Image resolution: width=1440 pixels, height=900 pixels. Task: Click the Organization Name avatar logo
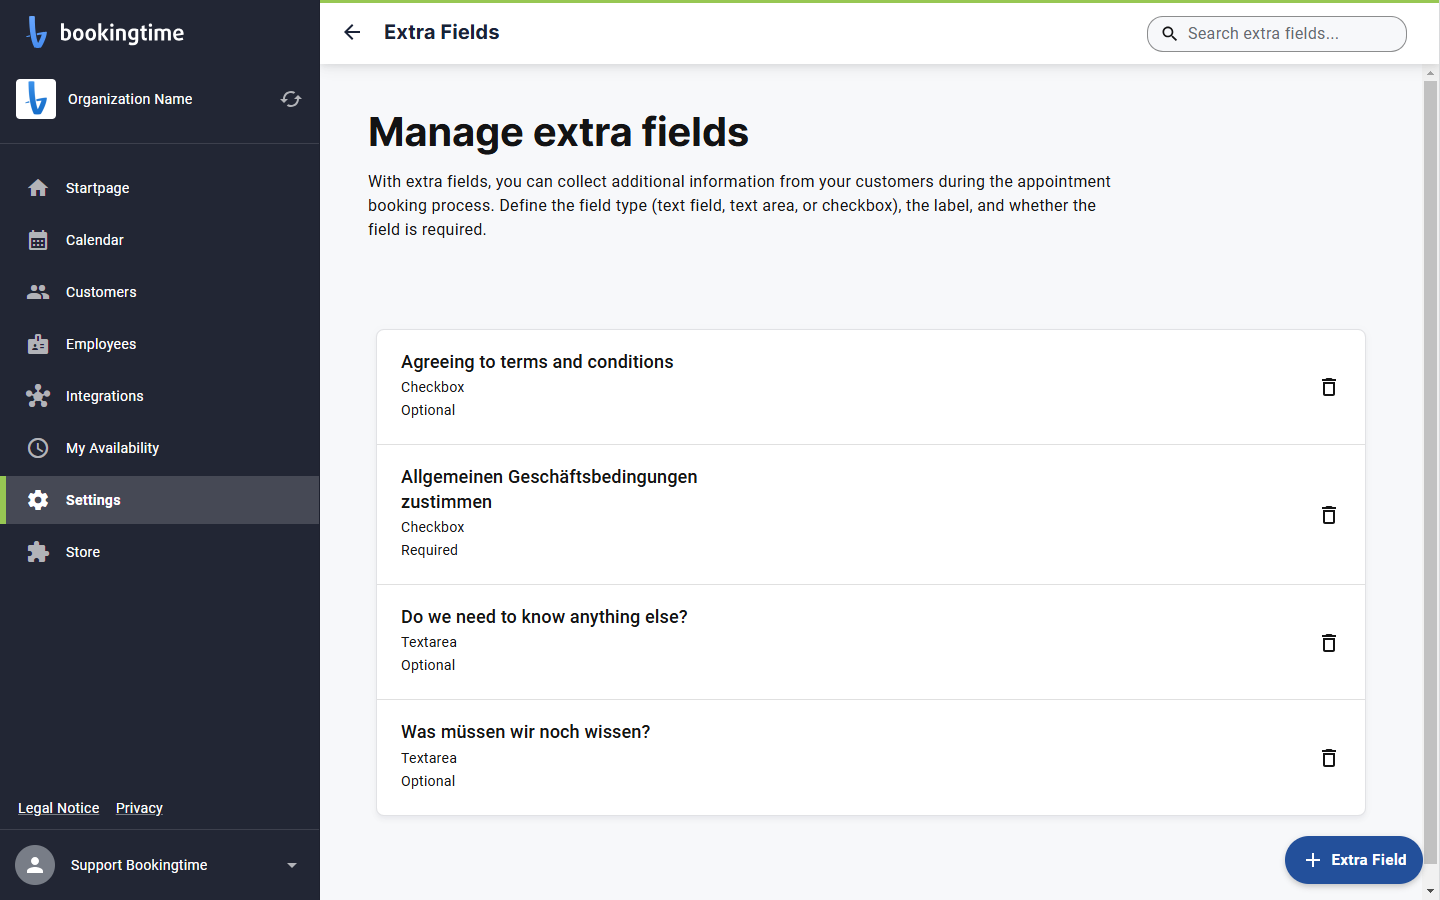pos(36,99)
